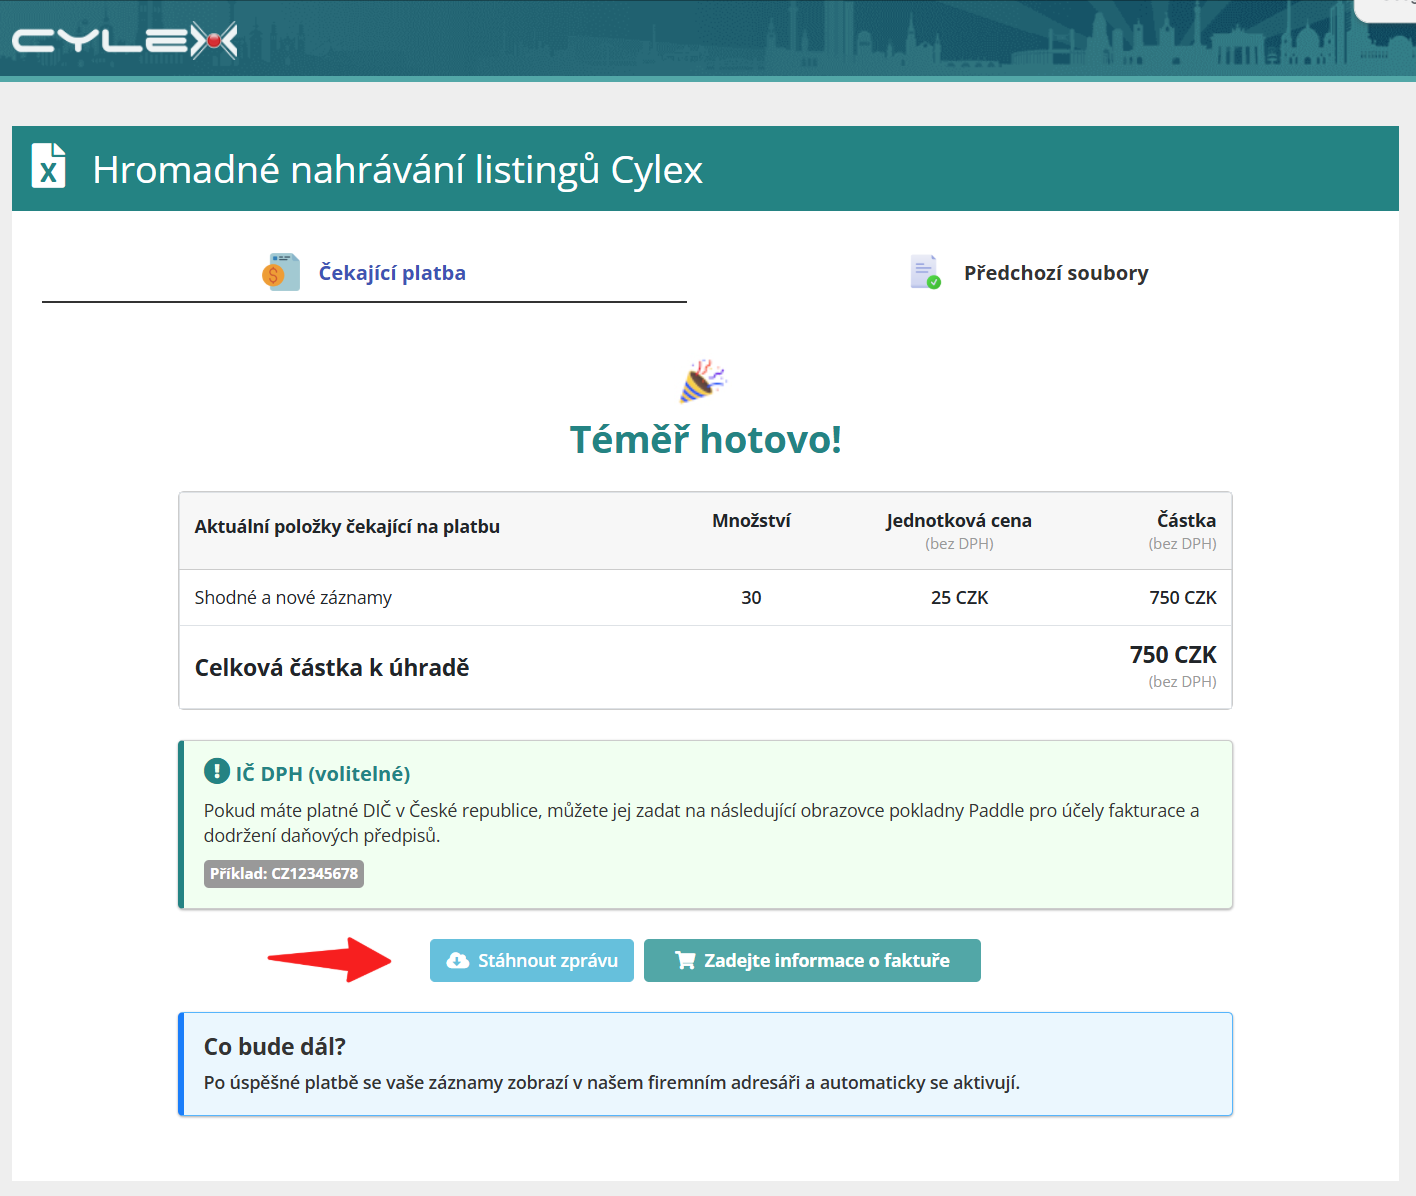1416x1196 pixels.
Task: Click the party popper icon above Téměř hotovo
Action: [703, 381]
